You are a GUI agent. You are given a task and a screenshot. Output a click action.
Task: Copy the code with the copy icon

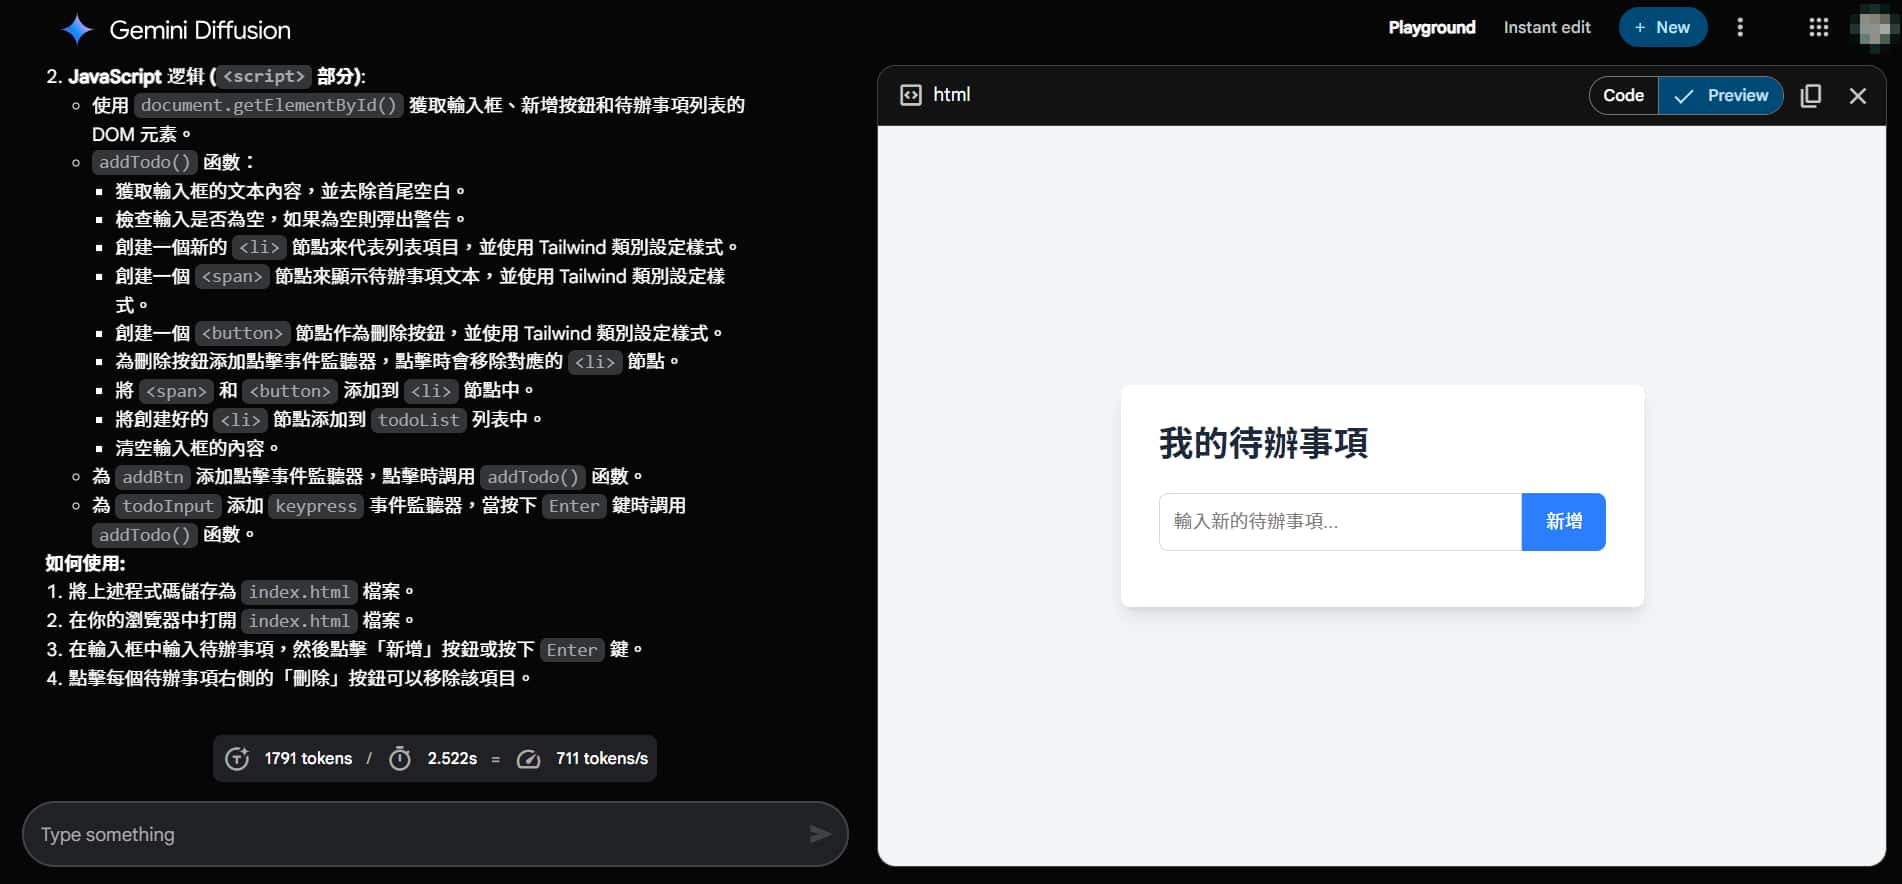[x=1810, y=95]
